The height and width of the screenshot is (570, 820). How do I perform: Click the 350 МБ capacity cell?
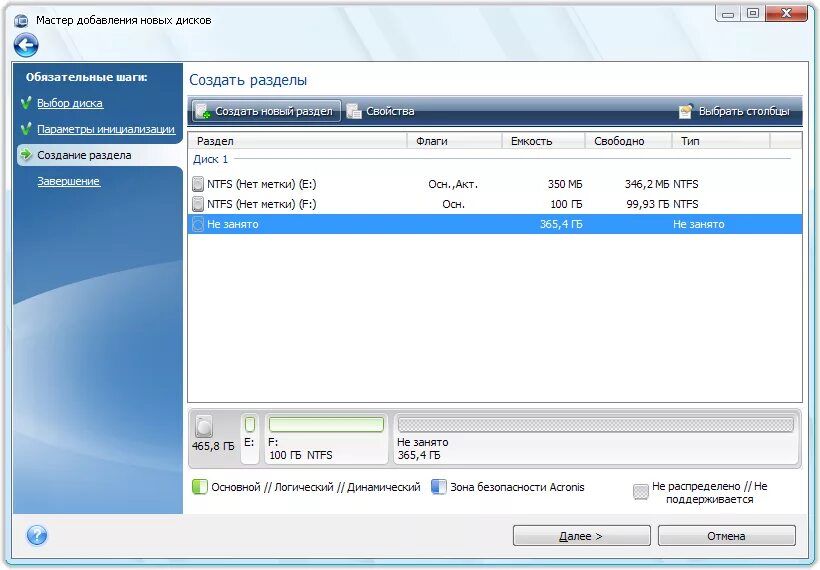point(565,184)
